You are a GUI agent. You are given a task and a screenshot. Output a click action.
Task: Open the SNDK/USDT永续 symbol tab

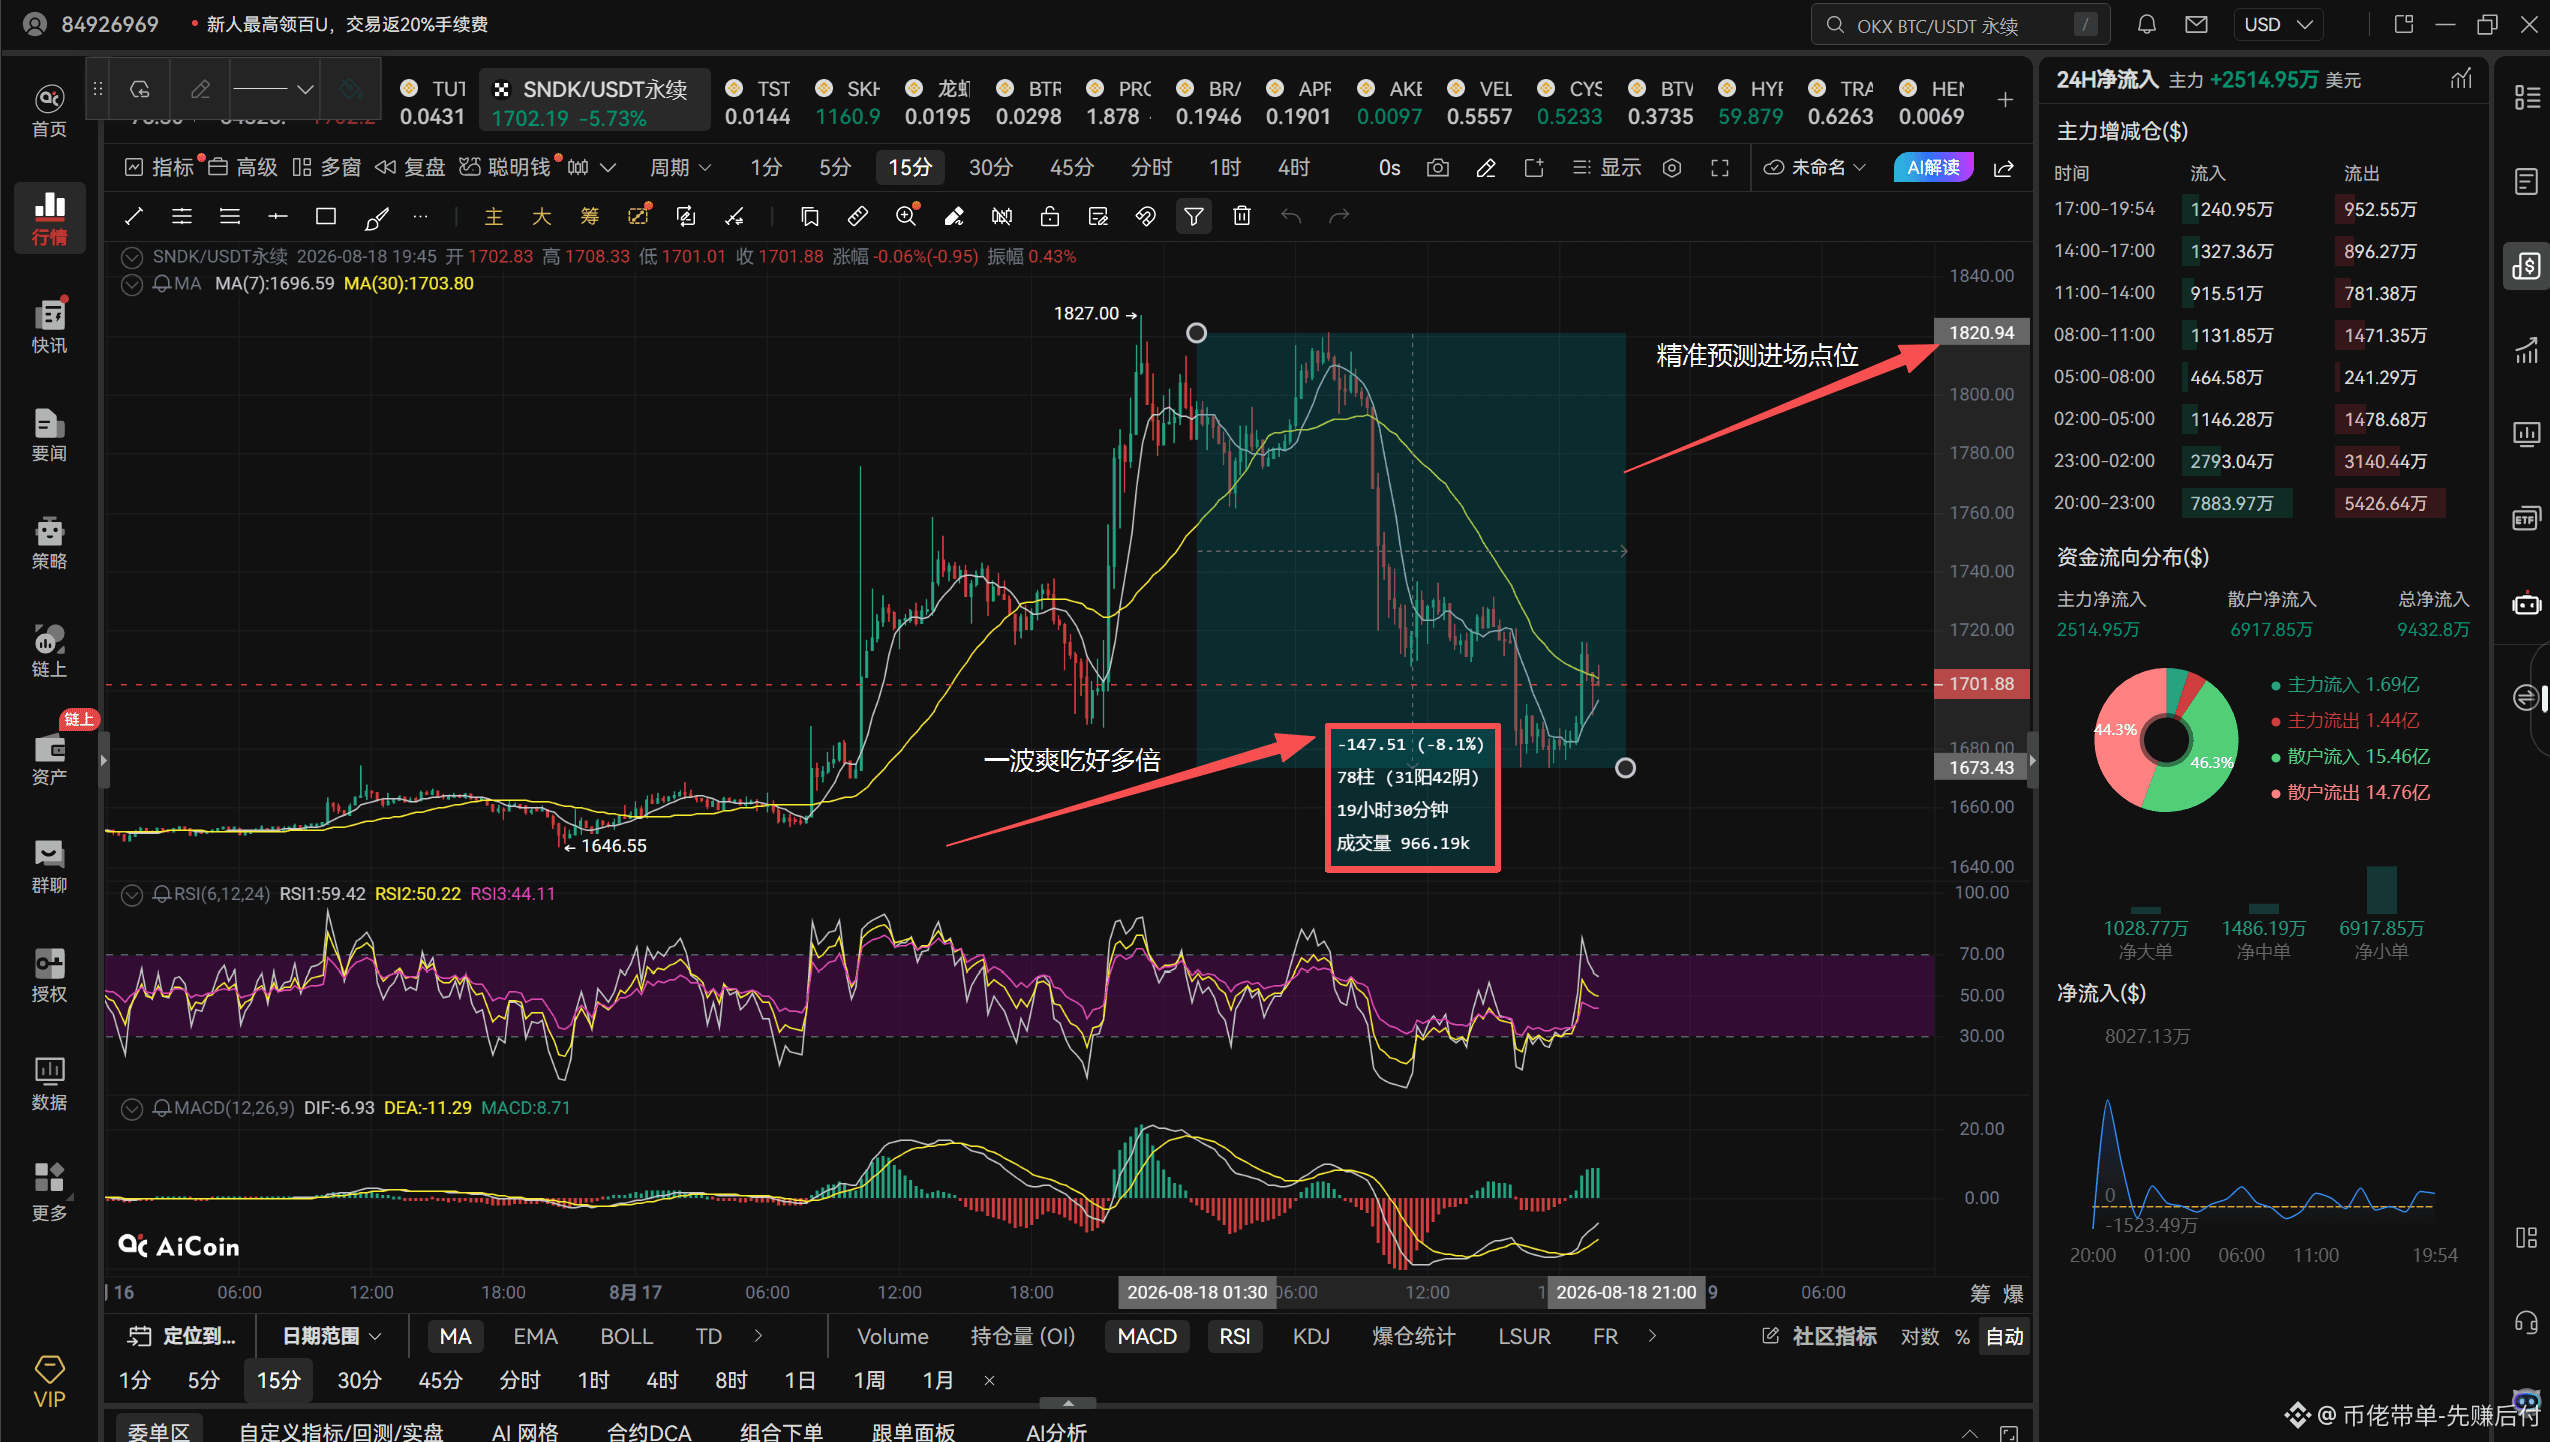(594, 101)
